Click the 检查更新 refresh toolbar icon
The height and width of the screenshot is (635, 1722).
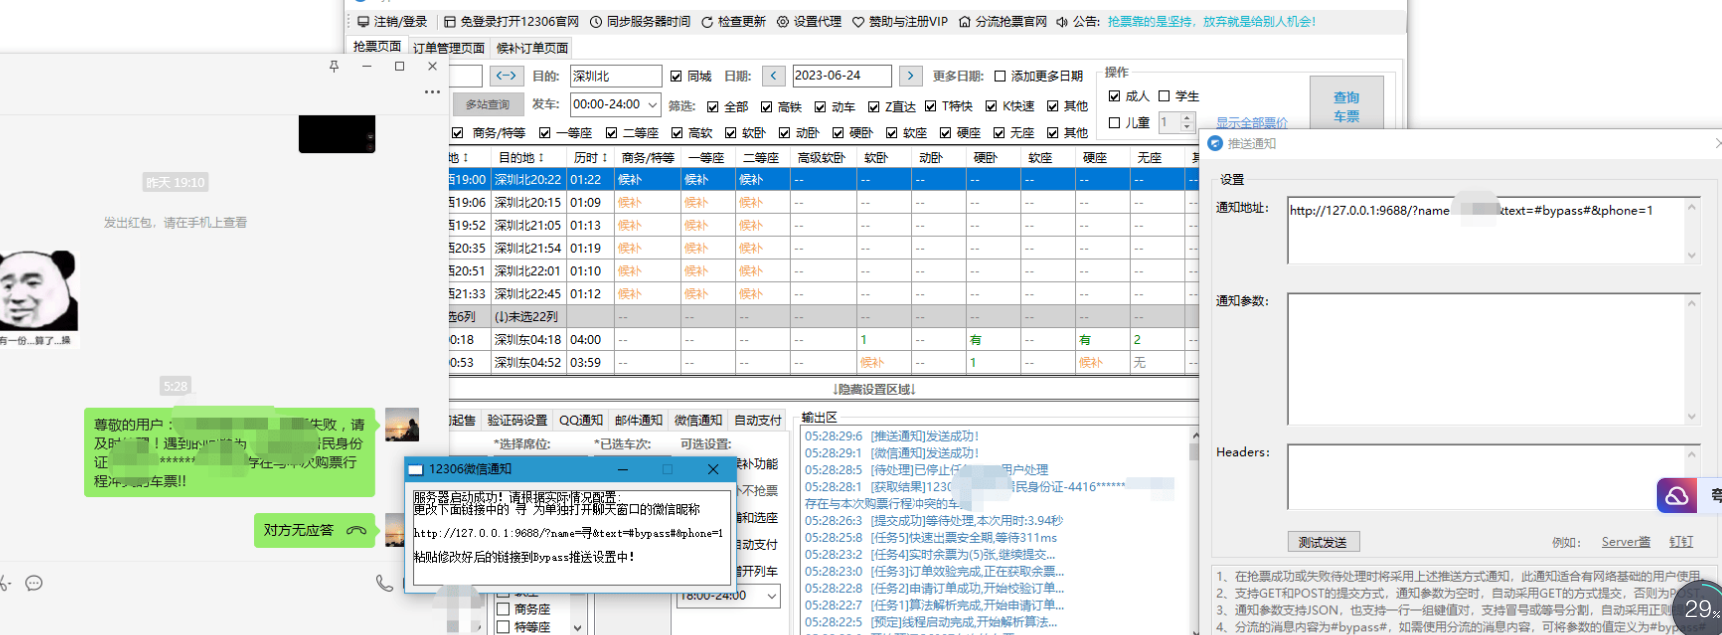tap(707, 22)
